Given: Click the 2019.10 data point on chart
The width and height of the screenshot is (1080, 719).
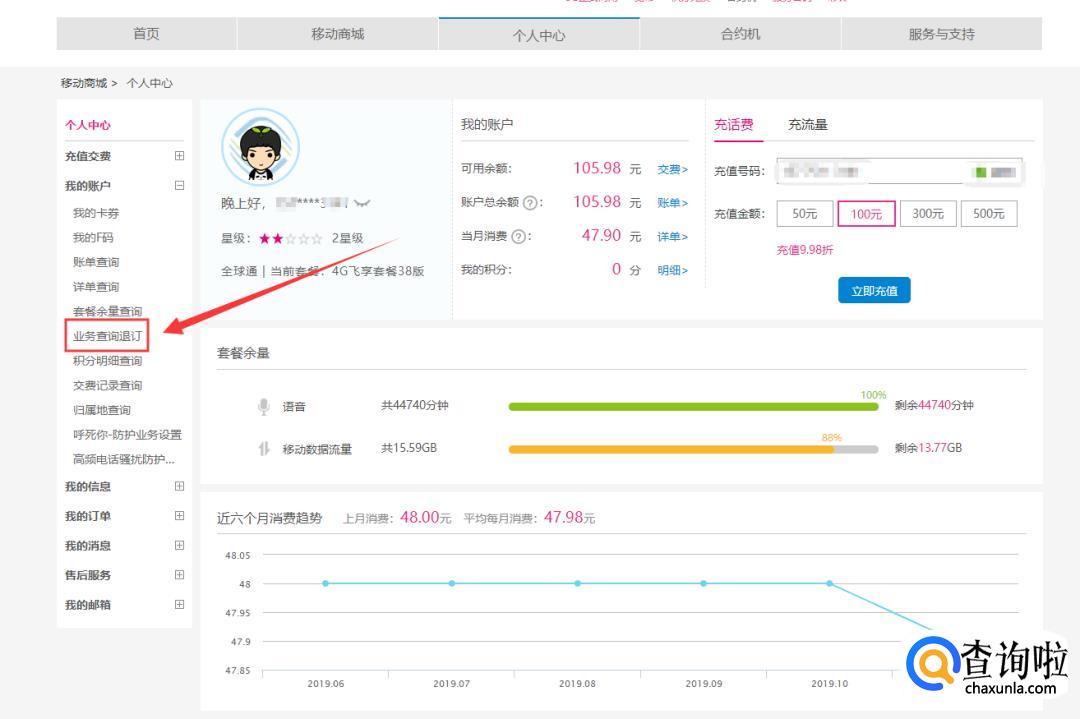Looking at the screenshot, I should pyautogui.click(x=829, y=583).
